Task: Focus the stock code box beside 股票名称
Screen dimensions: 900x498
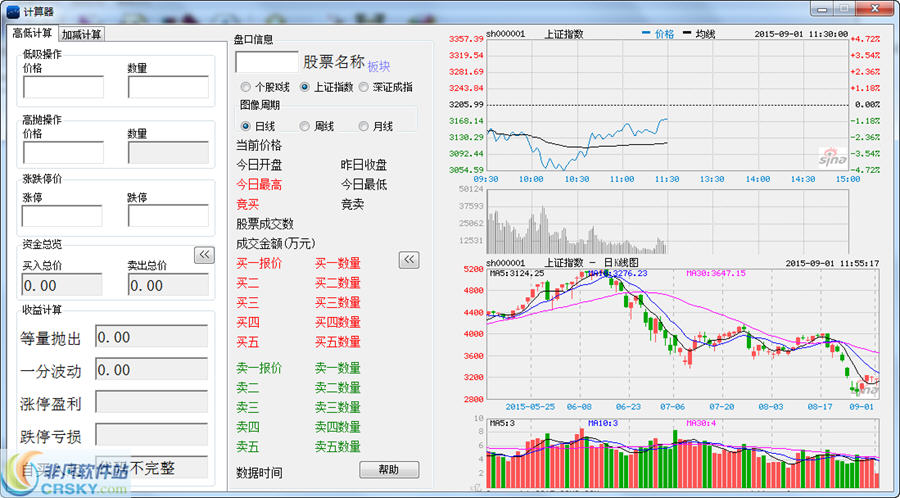Action: pos(266,61)
